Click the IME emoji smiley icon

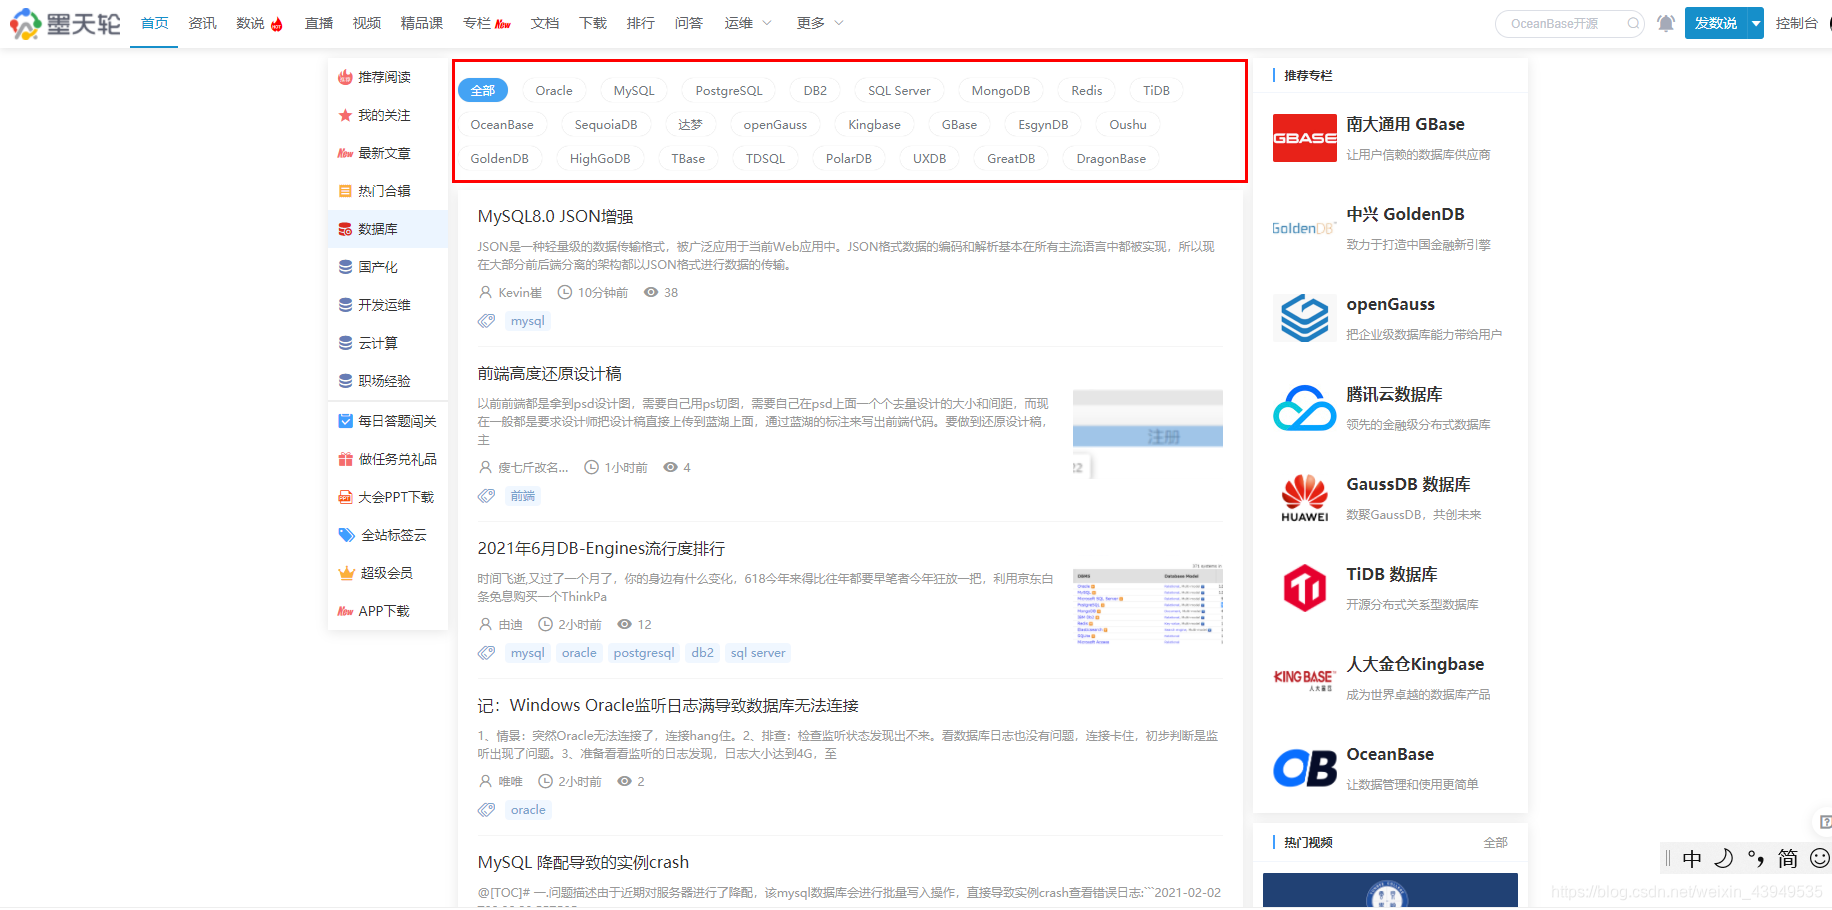pyautogui.click(x=1820, y=858)
